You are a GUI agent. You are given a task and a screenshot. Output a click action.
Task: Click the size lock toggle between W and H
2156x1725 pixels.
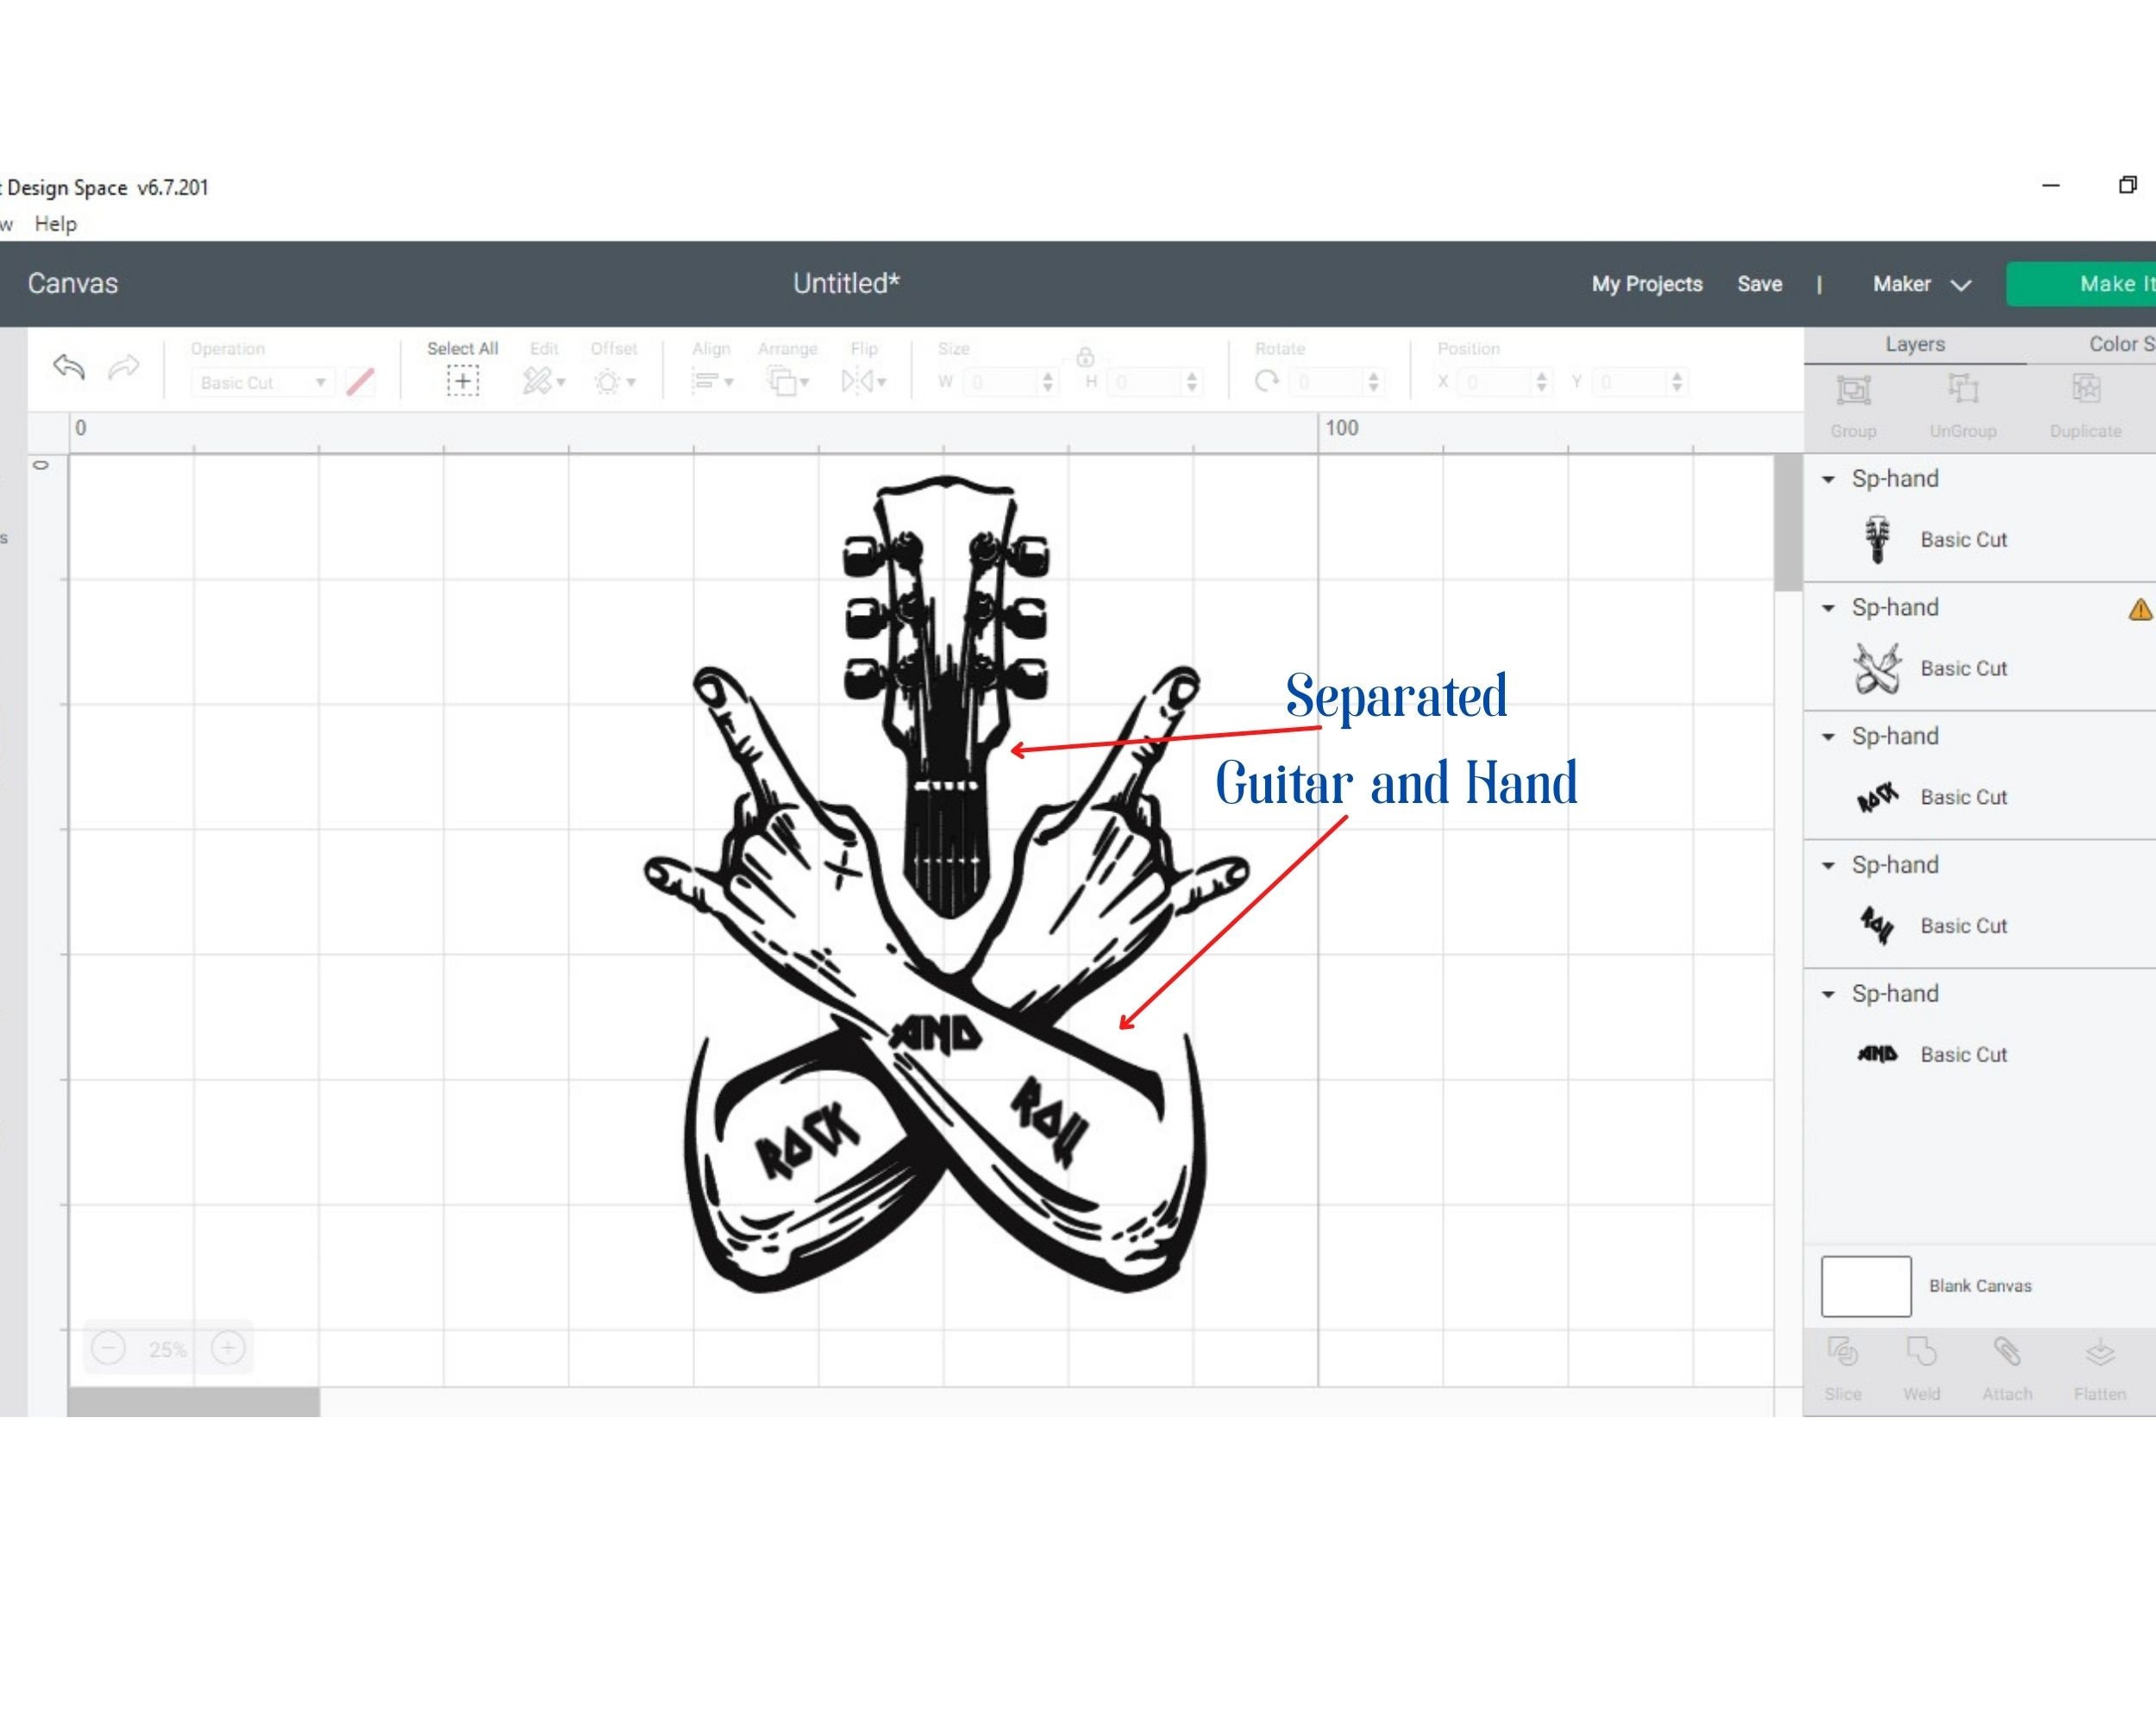pyautogui.click(x=1084, y=358)
